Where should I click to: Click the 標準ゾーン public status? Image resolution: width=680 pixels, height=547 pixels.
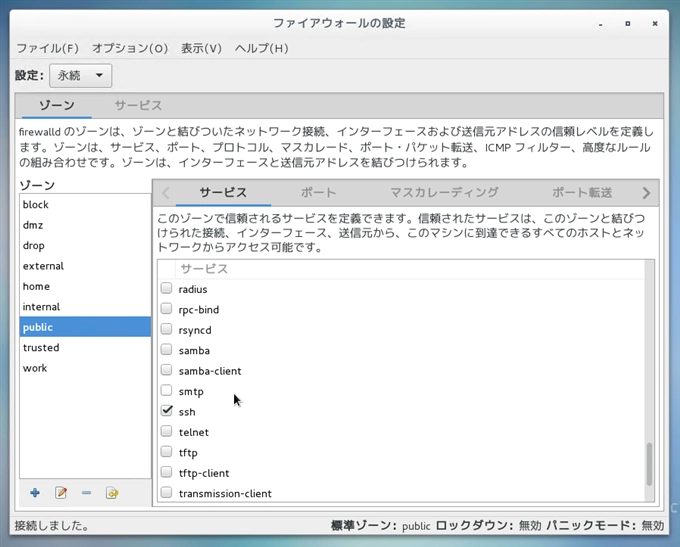(x=380, y=526)
